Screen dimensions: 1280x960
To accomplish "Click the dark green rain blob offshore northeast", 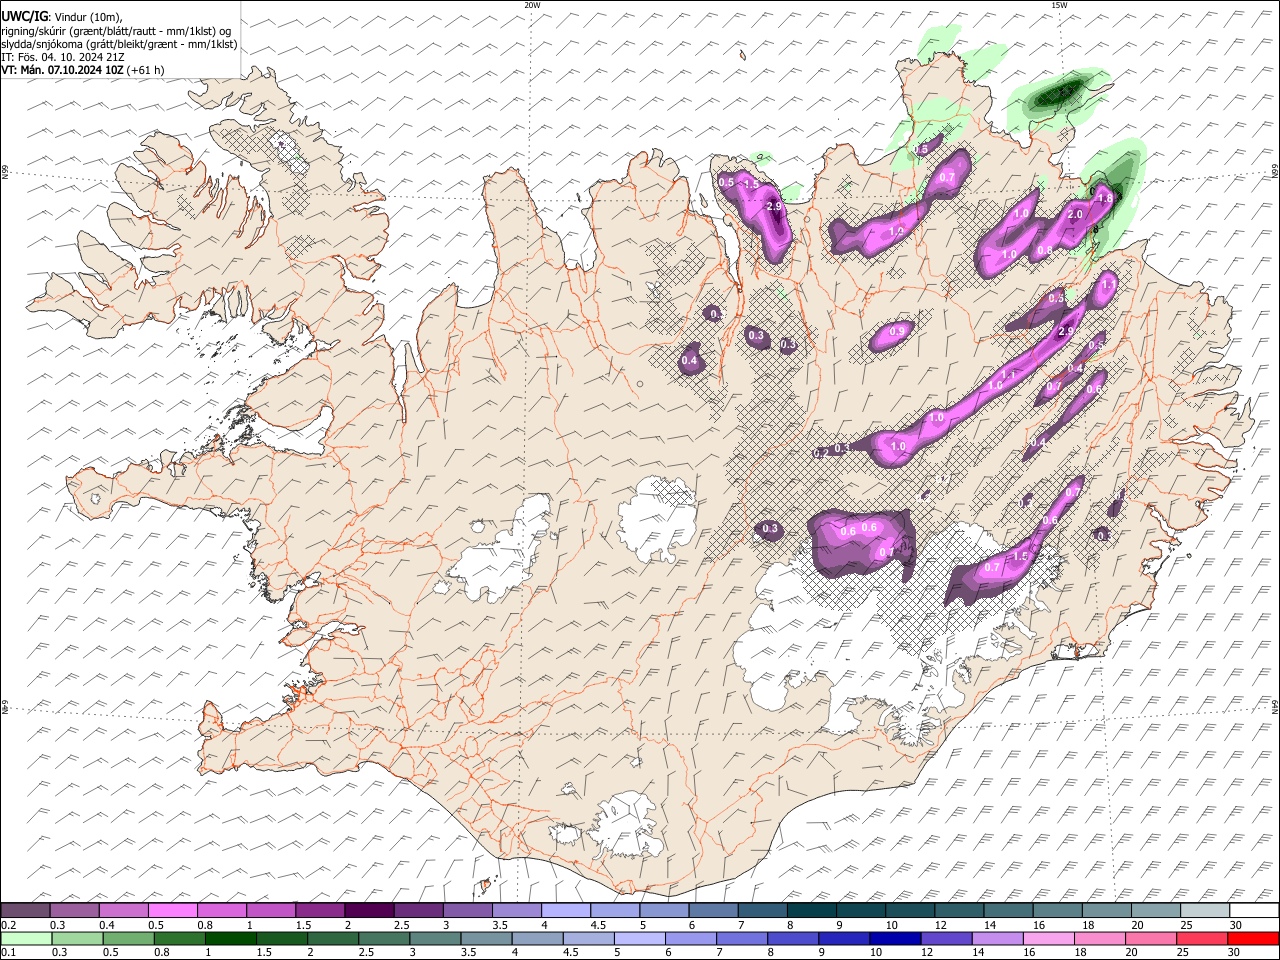I will click(x=1057, y=94).
